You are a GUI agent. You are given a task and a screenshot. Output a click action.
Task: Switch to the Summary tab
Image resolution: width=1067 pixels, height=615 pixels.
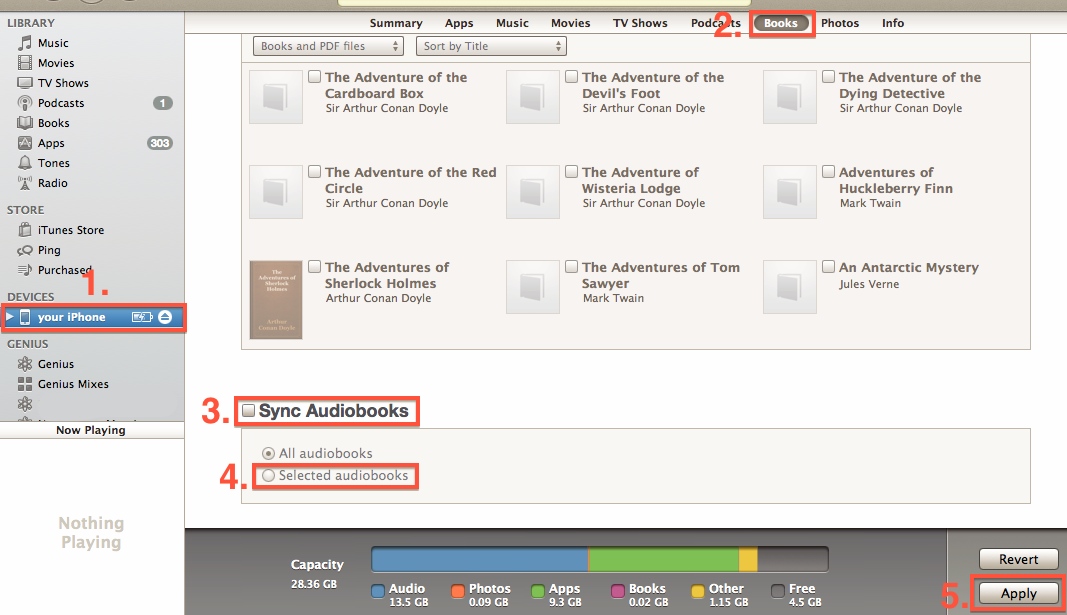396,23
